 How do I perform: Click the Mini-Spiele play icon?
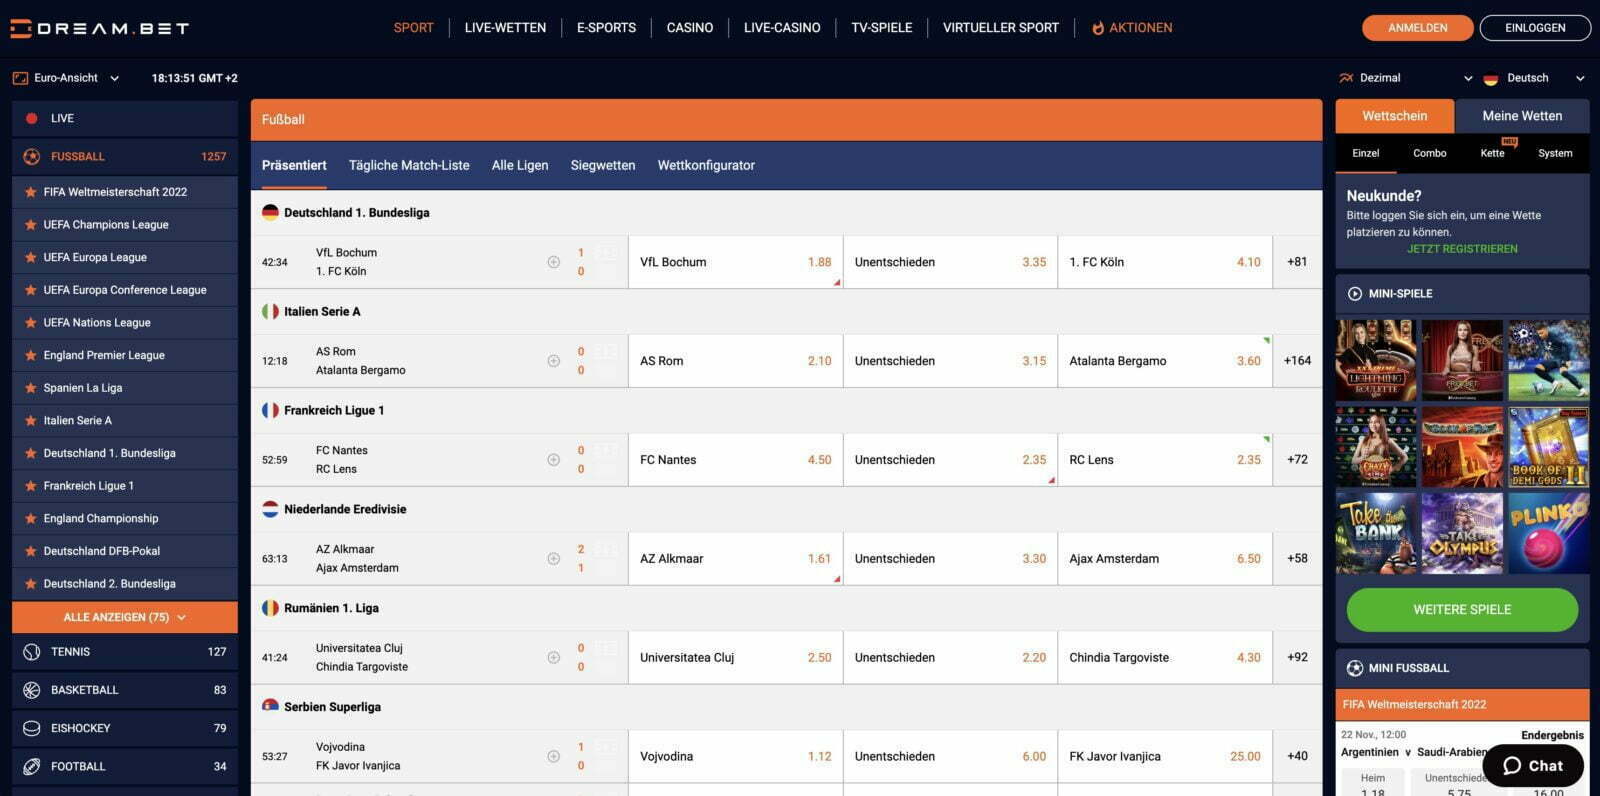tap(1355, 294)
